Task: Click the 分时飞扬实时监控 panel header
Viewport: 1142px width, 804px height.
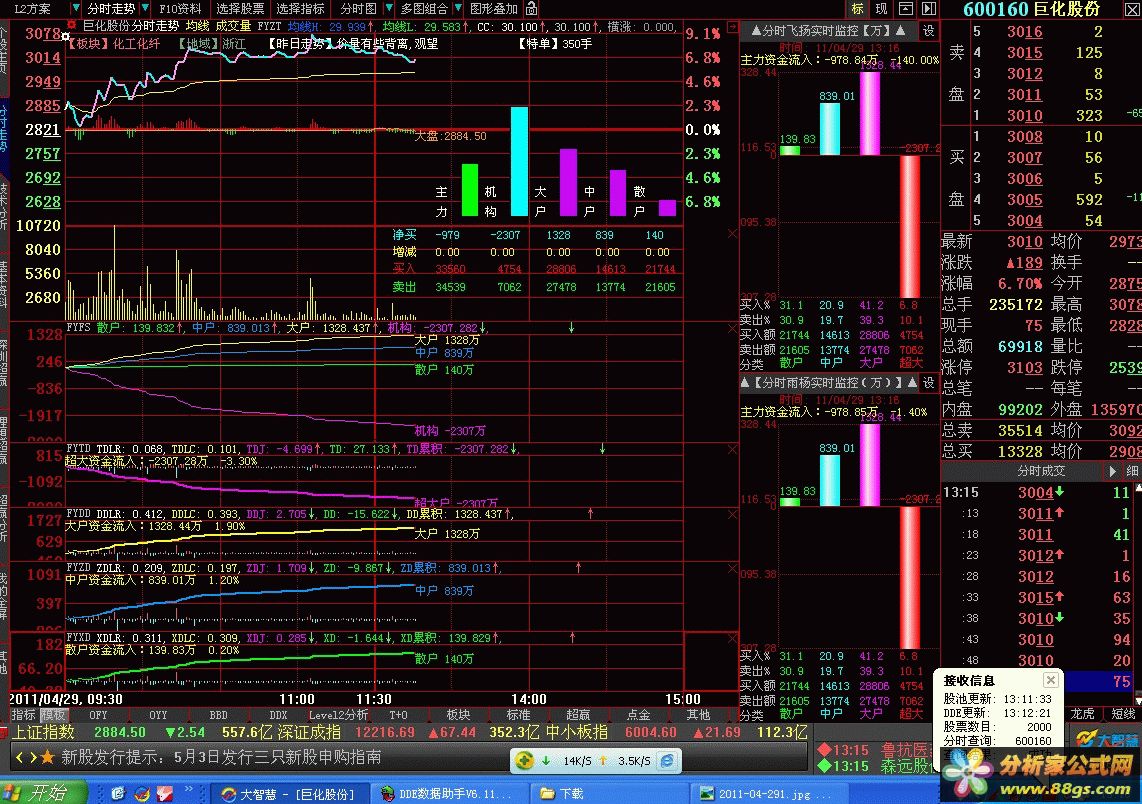Action: [829, 31]
